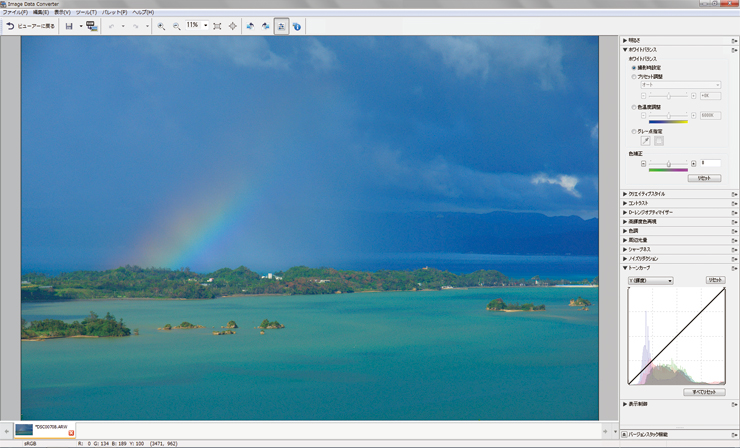740x448 pixels.
Task: Select the プリセット調整 radio button
Action: point(634,77)
